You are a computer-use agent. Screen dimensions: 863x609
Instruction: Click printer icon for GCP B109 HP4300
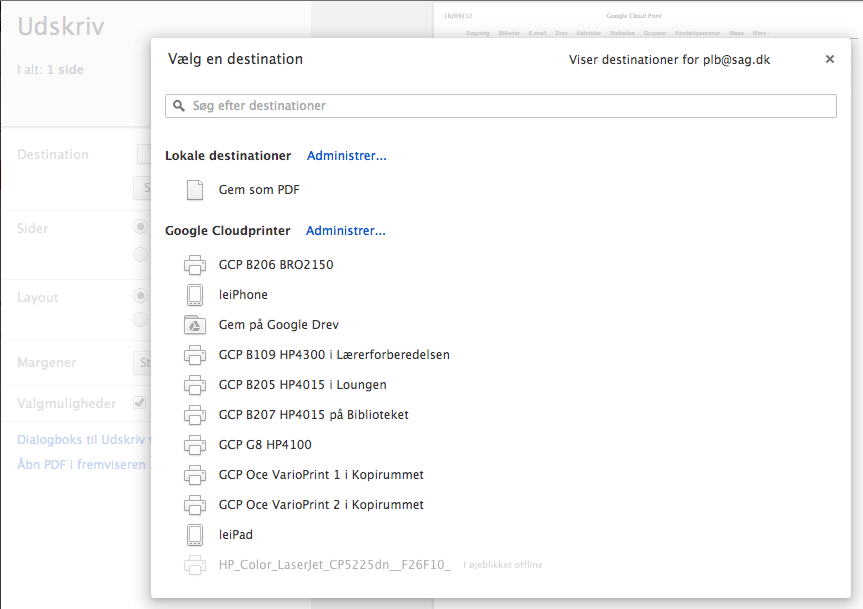pyautogui.click(x=195, y=355)
